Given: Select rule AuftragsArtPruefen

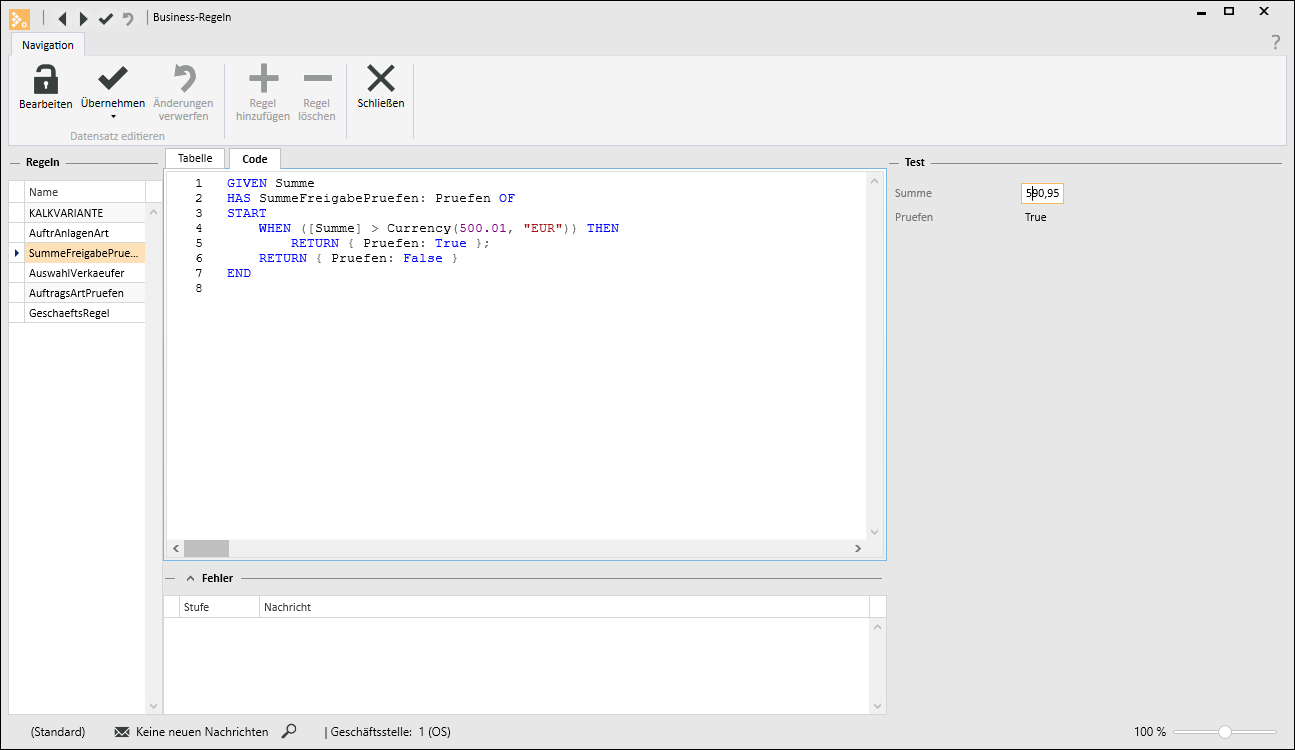Looking at the screenshot, I should tap(85, 293).
